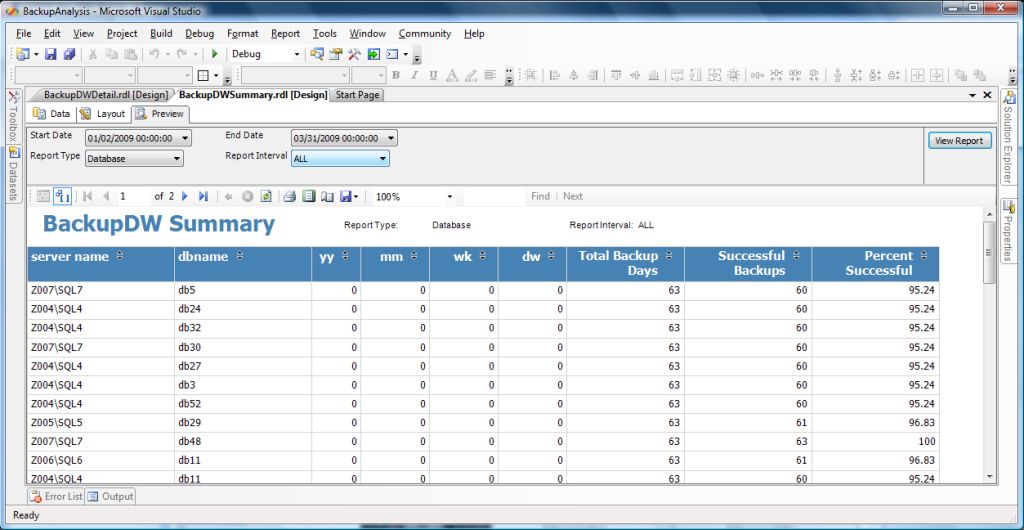The image size is (1024, 530).
Task: Toggle sort on server name column
Action: tap(120, 256)
